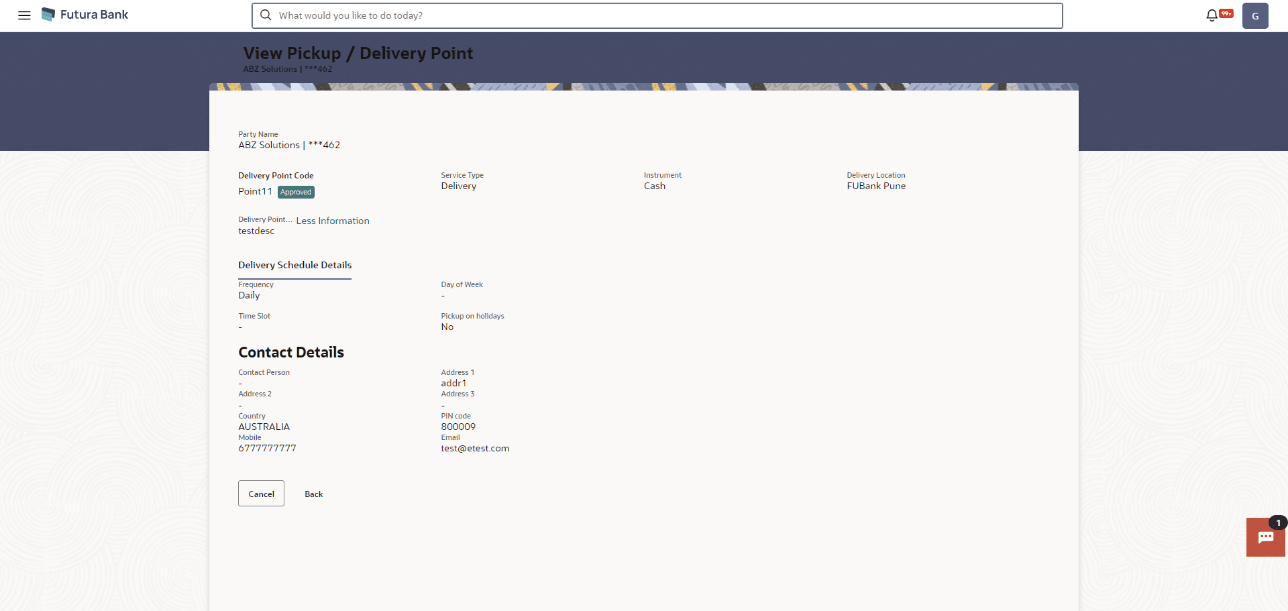The width and height of the screenshot is (1288, 611).
Task: Click the search magnifier icon
Action: 266,16
